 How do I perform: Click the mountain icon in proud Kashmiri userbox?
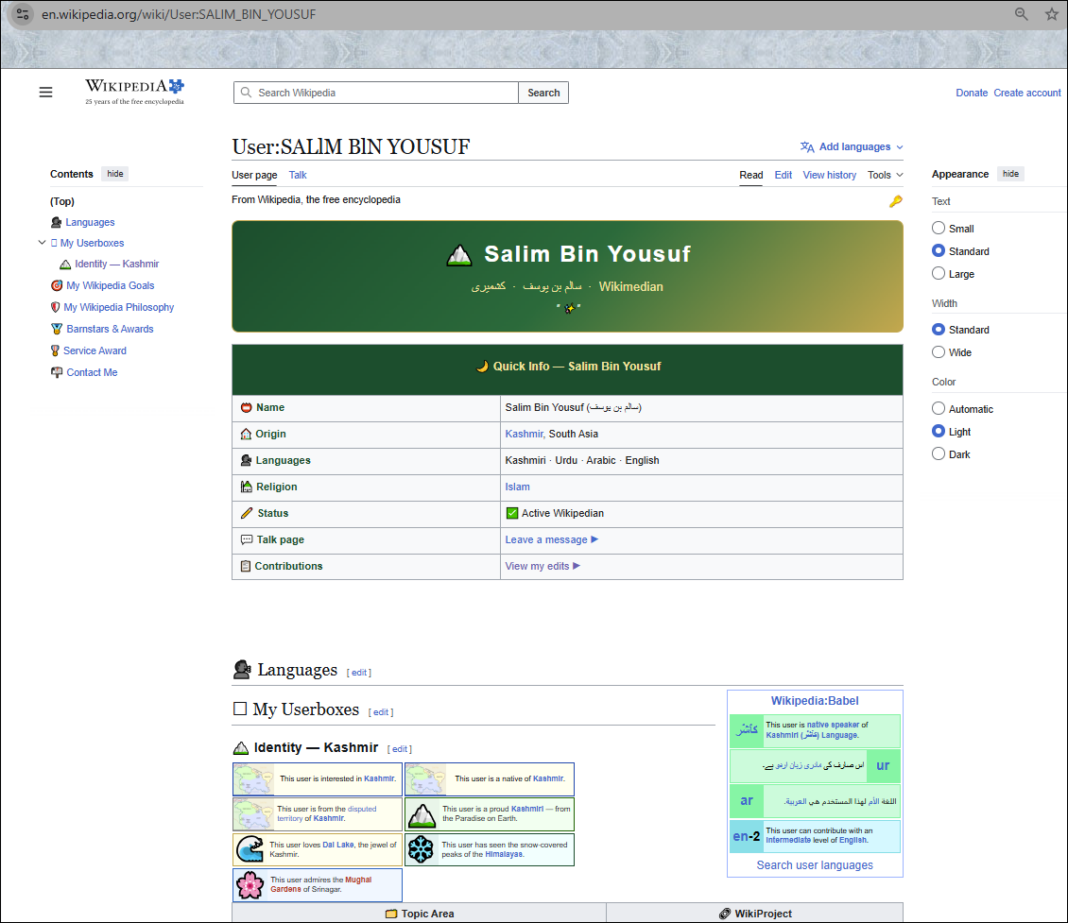(422, 814)
